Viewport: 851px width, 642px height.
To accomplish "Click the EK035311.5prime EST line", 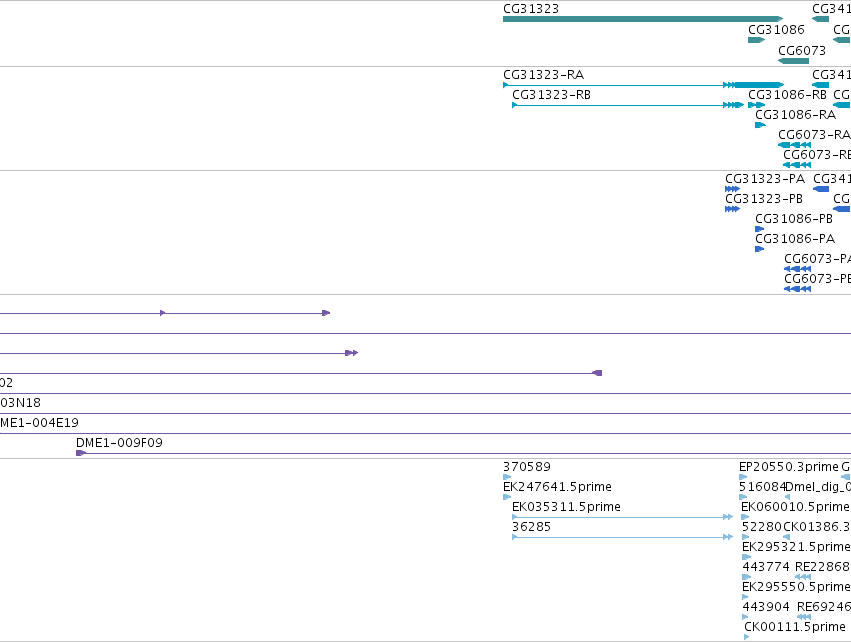I will click(623, 517).
